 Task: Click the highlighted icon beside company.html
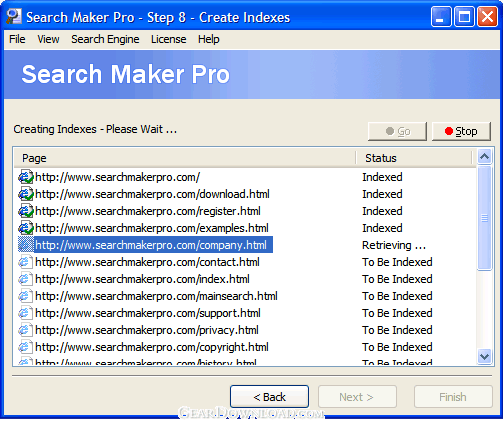click(x=26, y=245)
